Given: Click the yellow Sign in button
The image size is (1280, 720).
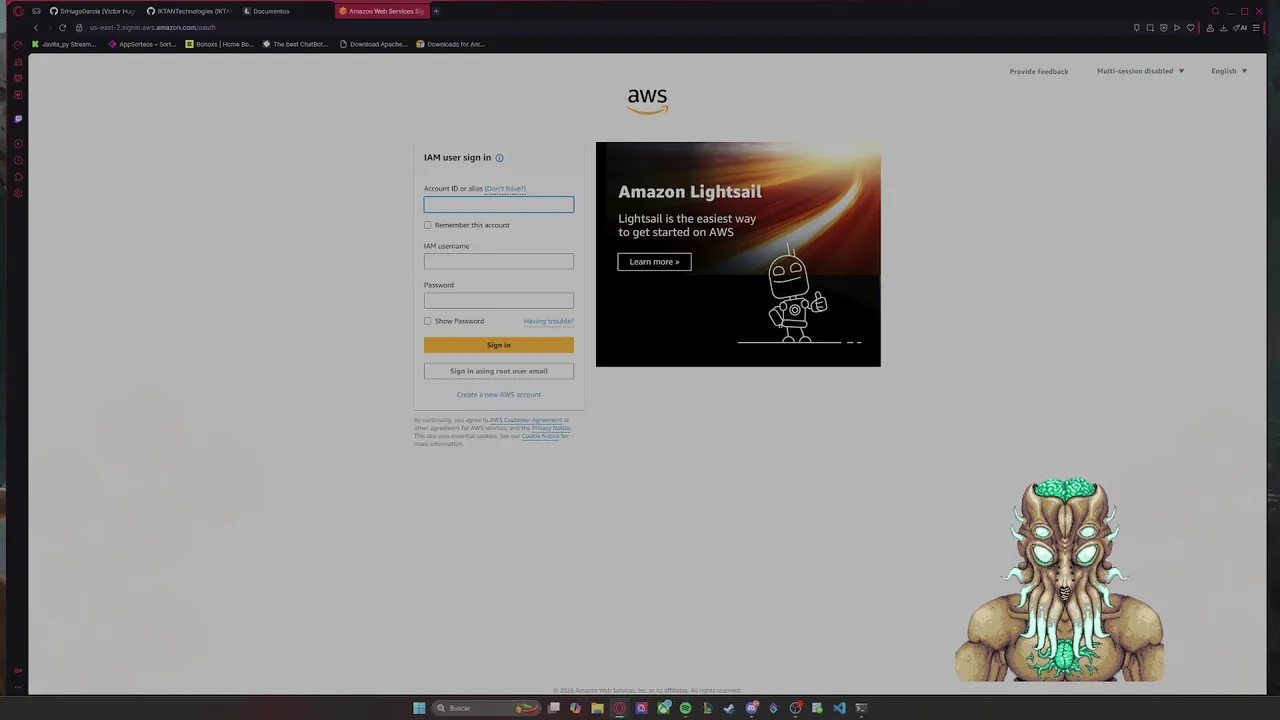Looking at the screenshot, I should click(x=499, y=345).
